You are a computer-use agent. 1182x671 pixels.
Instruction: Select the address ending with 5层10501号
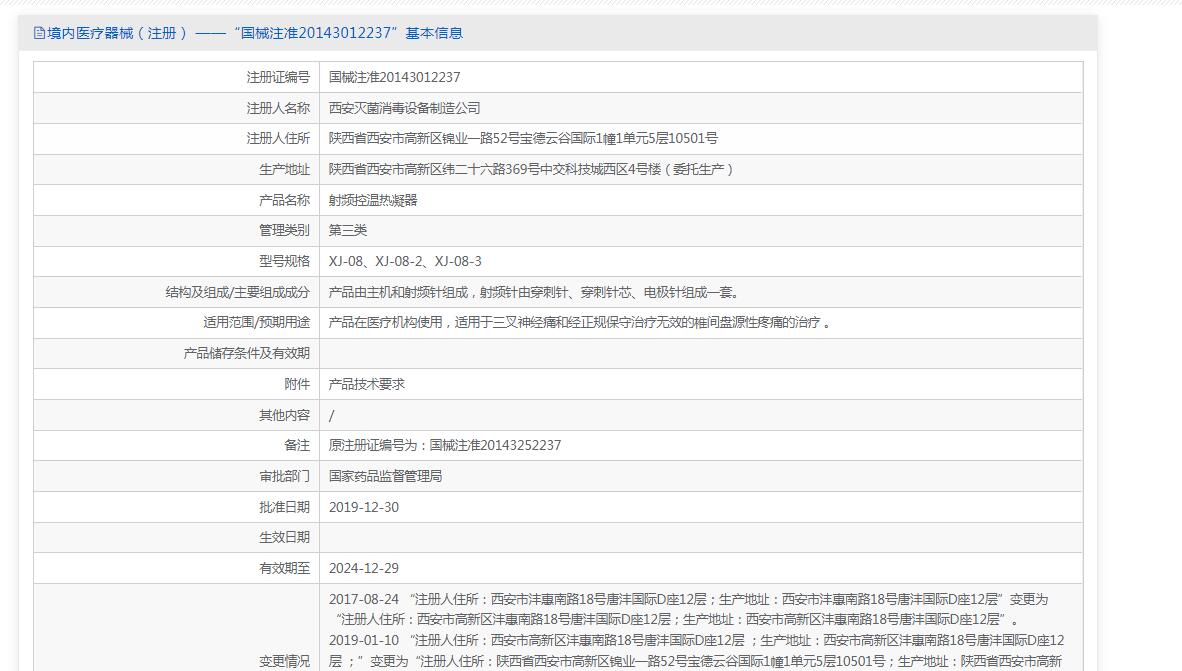click(x=523, y=139)
